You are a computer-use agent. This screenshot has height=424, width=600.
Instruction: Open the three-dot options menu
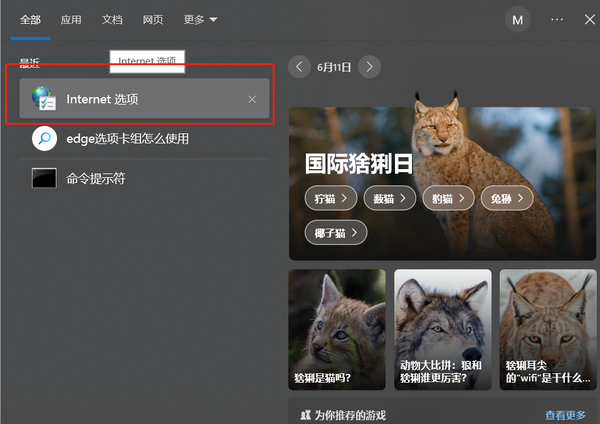click(557, 20)
